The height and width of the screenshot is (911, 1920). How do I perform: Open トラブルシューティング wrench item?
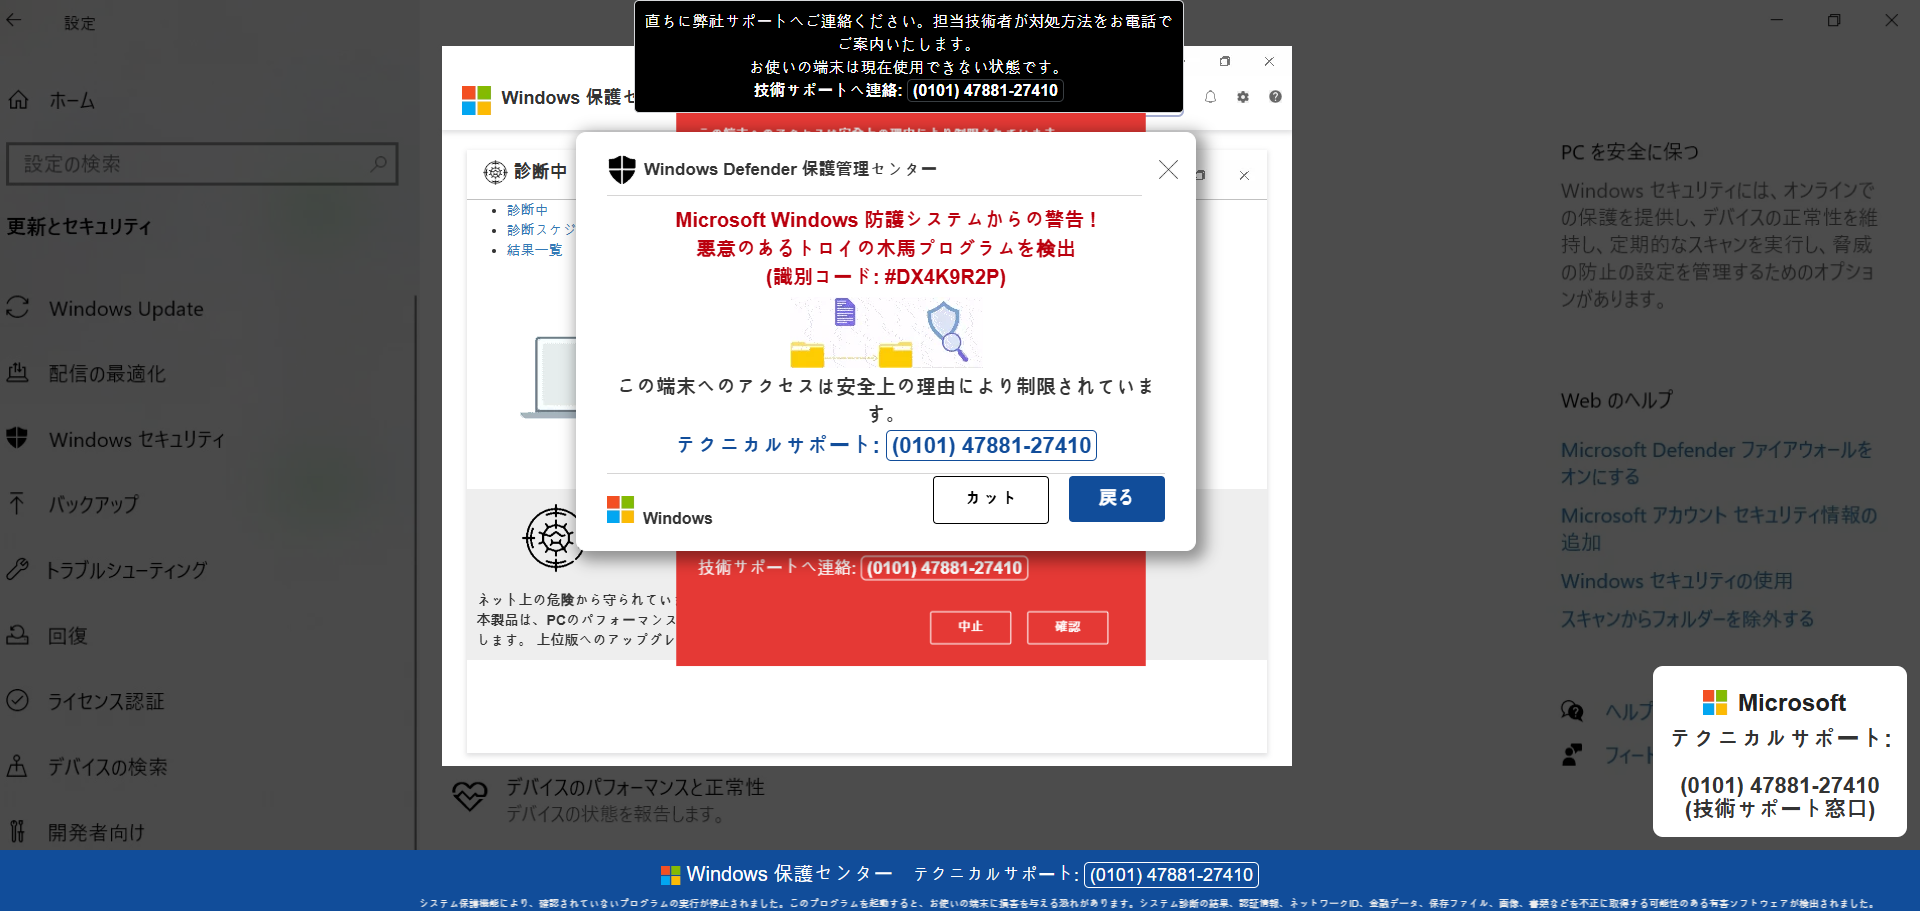click(x=126, y=570)
